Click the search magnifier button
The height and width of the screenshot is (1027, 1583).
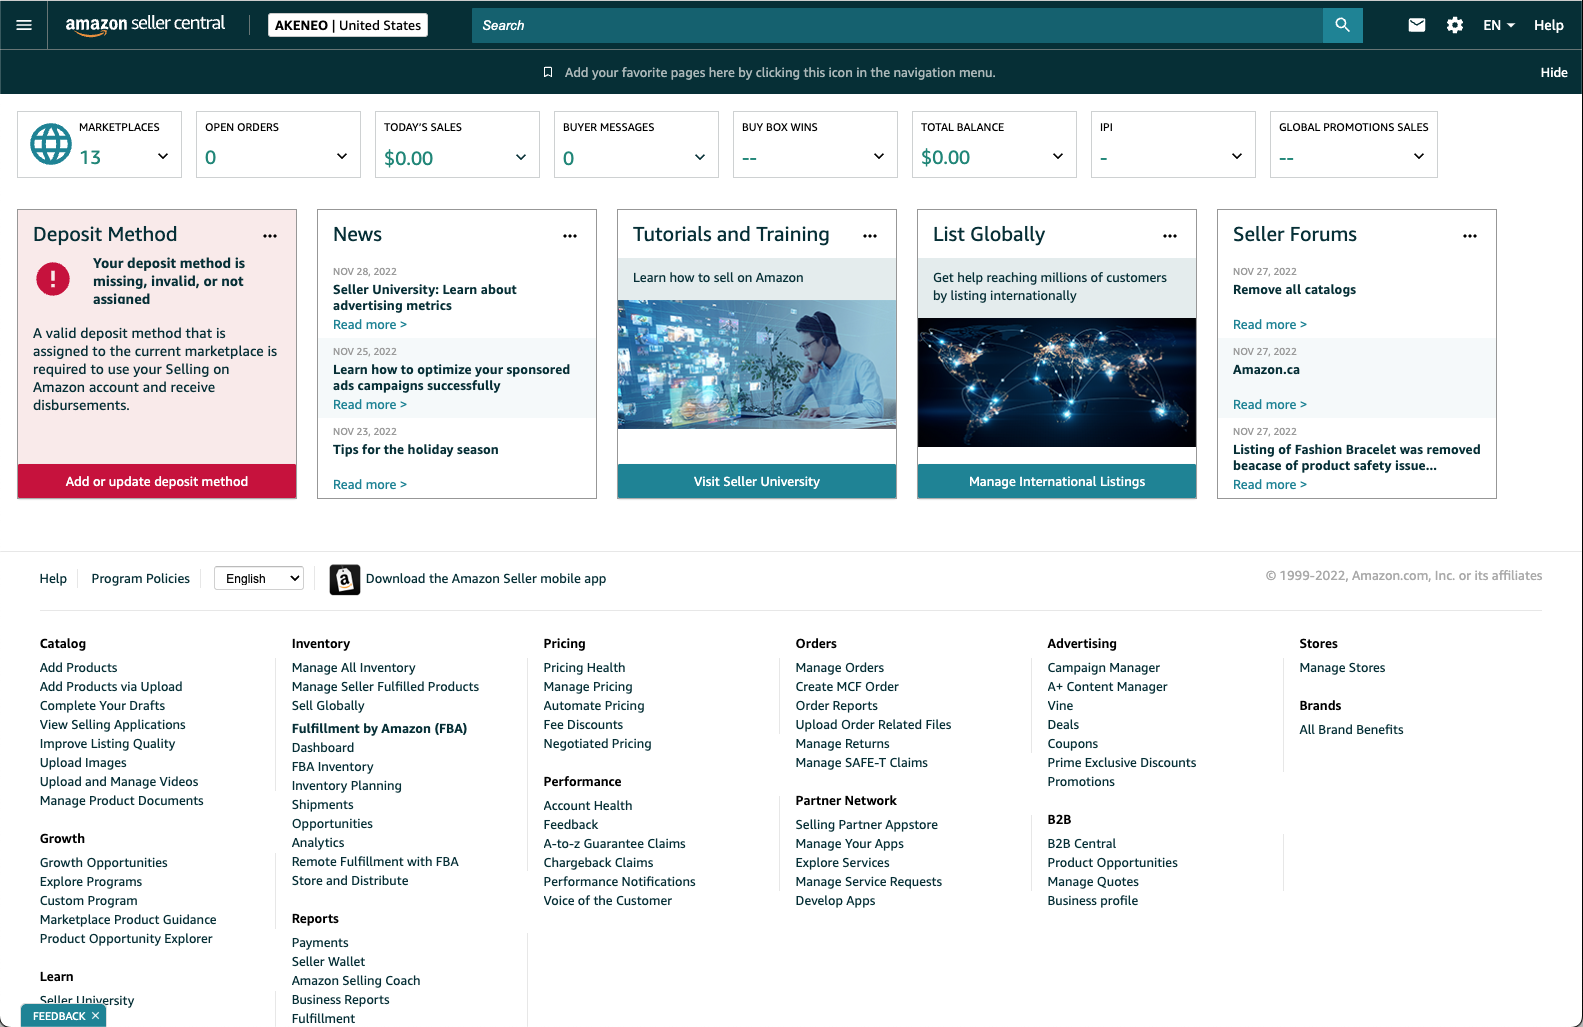coord(1342,25)
